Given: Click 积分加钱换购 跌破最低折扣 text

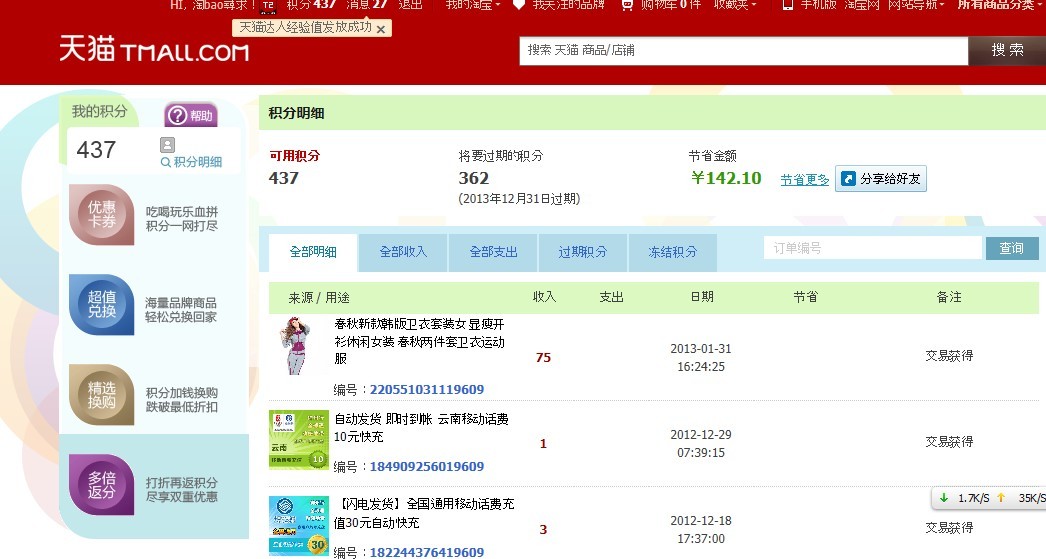Looking at the screenshot, I should click(x=182, y=400).
